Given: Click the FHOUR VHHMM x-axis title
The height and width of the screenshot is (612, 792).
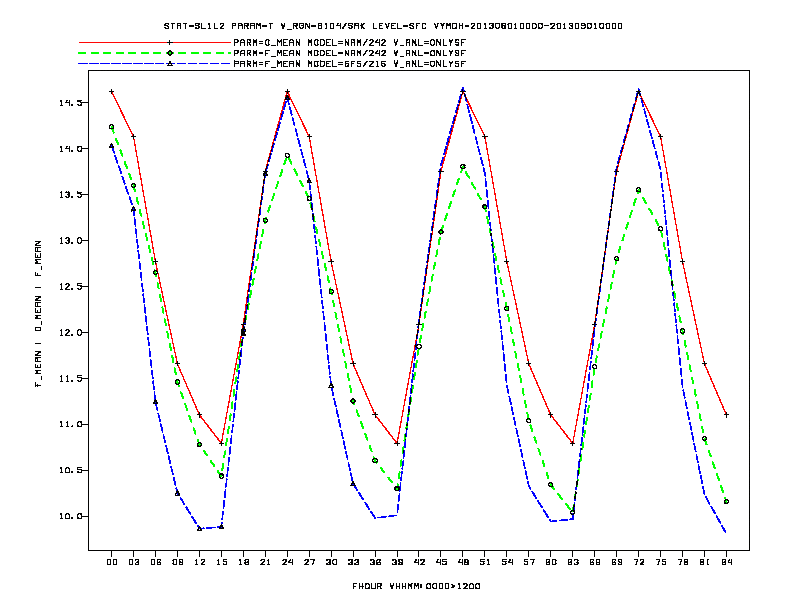Looking at the screenshot, I should [x=416, y=586].
